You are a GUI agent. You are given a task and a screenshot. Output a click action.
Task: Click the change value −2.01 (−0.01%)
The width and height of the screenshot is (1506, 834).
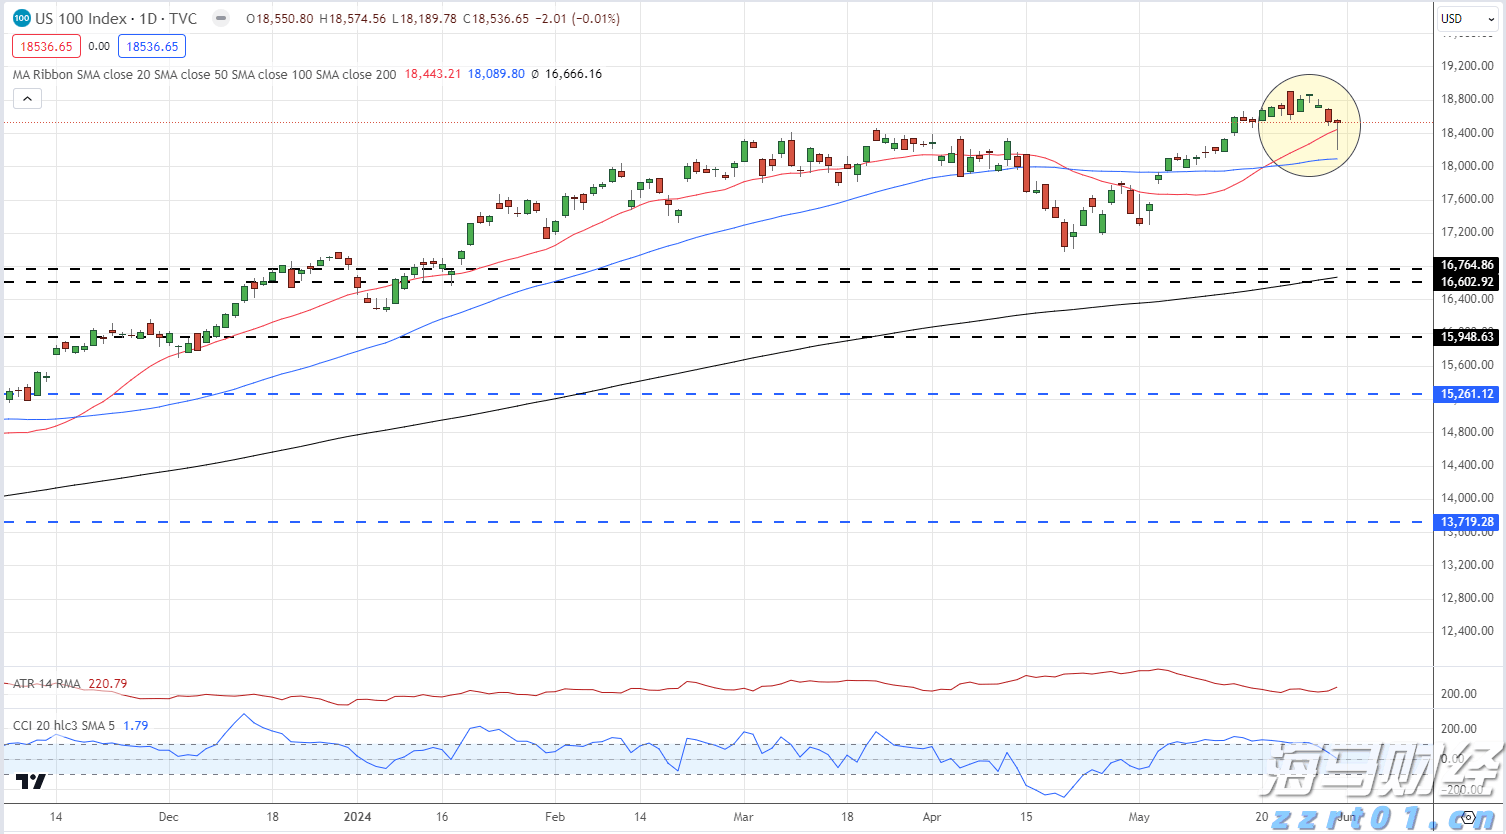[577, 19]
